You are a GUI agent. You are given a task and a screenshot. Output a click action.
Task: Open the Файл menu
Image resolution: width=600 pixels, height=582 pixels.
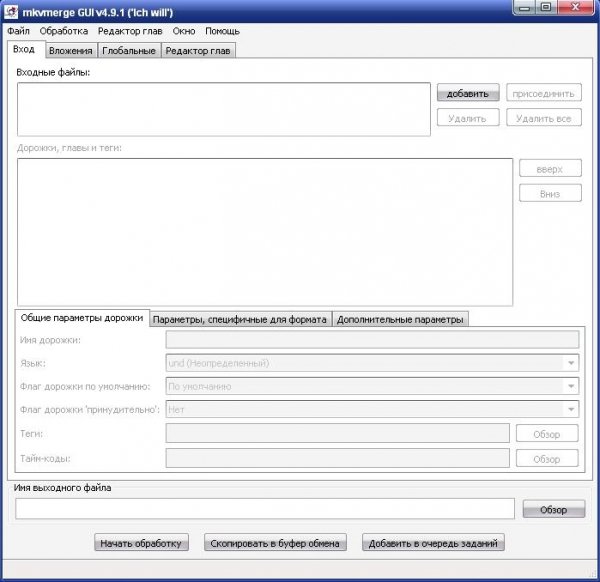18,31
